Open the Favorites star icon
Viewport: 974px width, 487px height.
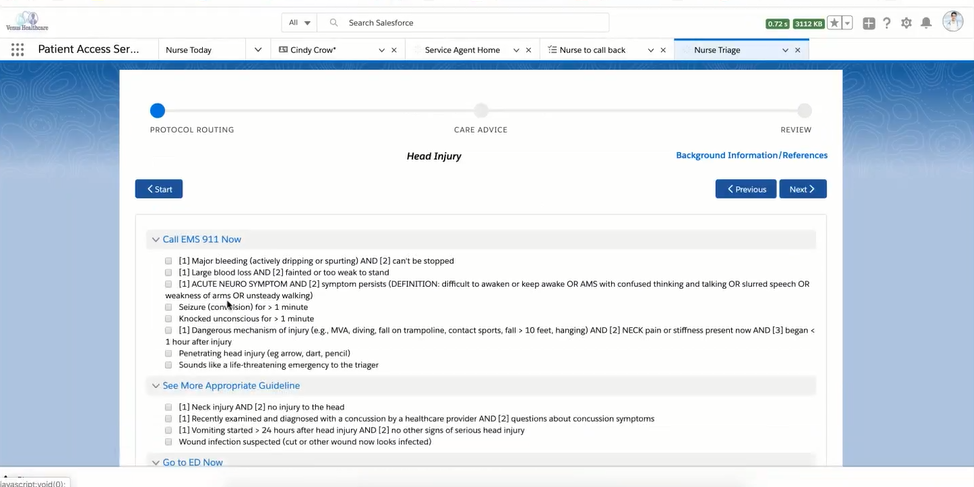point(834,23)
